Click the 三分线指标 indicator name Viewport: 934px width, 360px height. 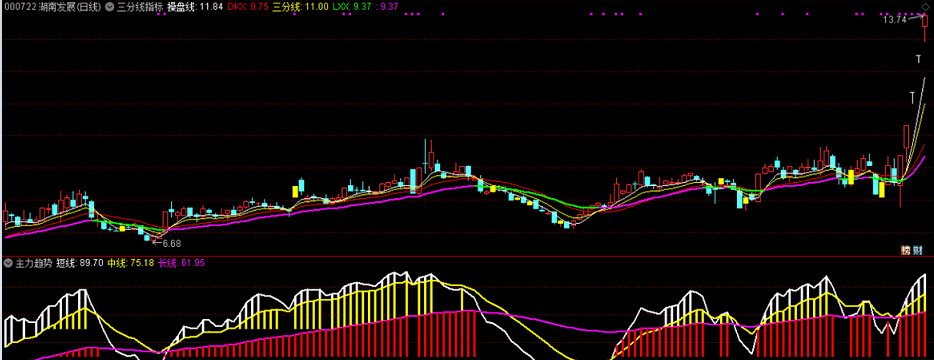tap(139, 7)
